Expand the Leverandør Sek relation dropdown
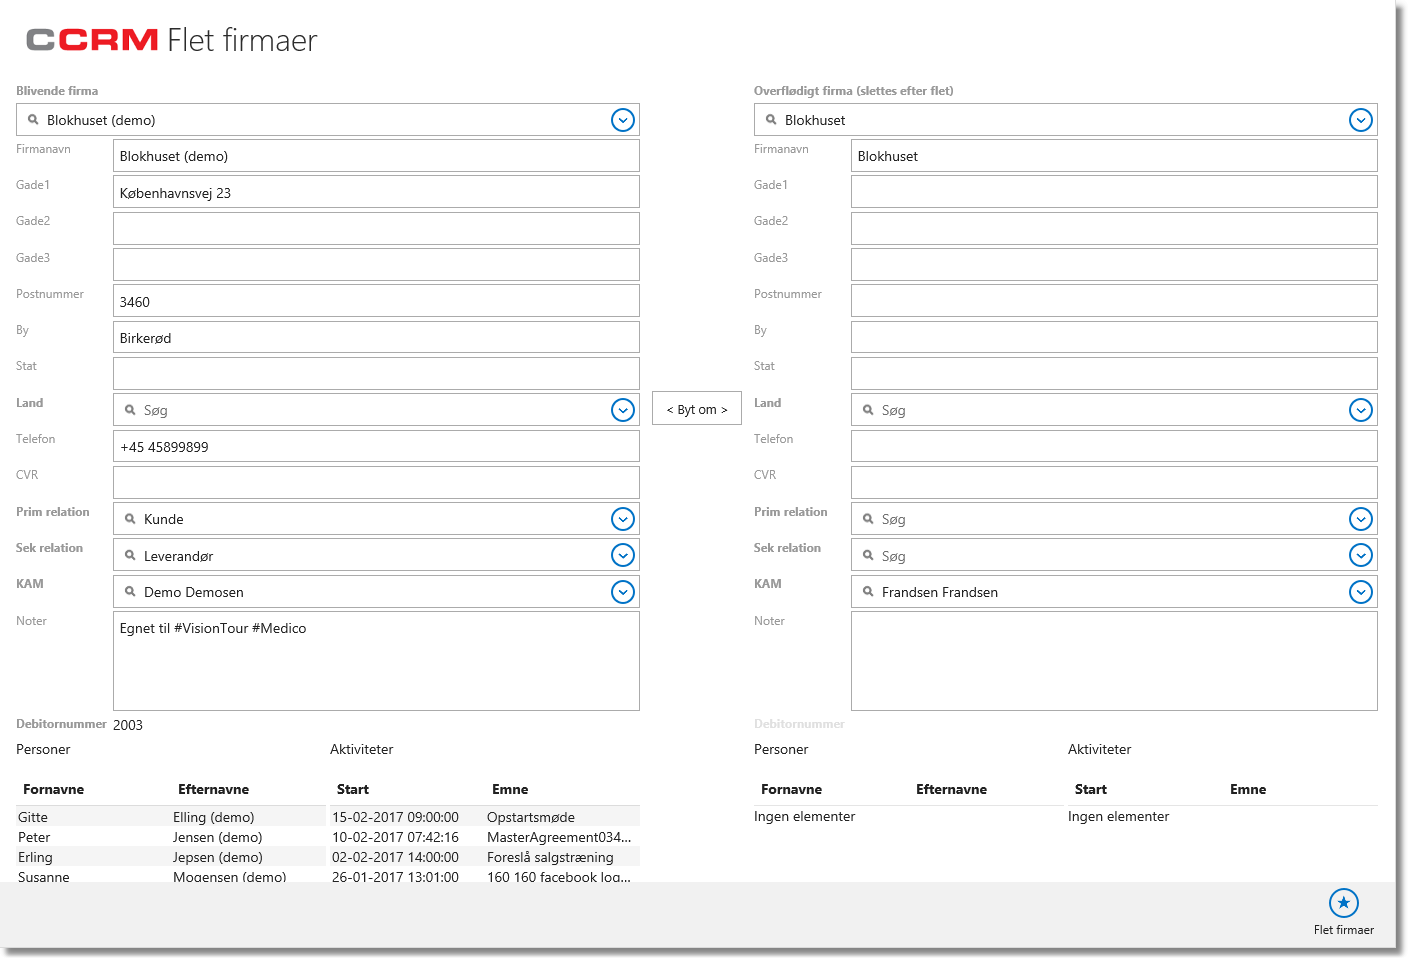 pyautogui.click(x=623, y=555)
